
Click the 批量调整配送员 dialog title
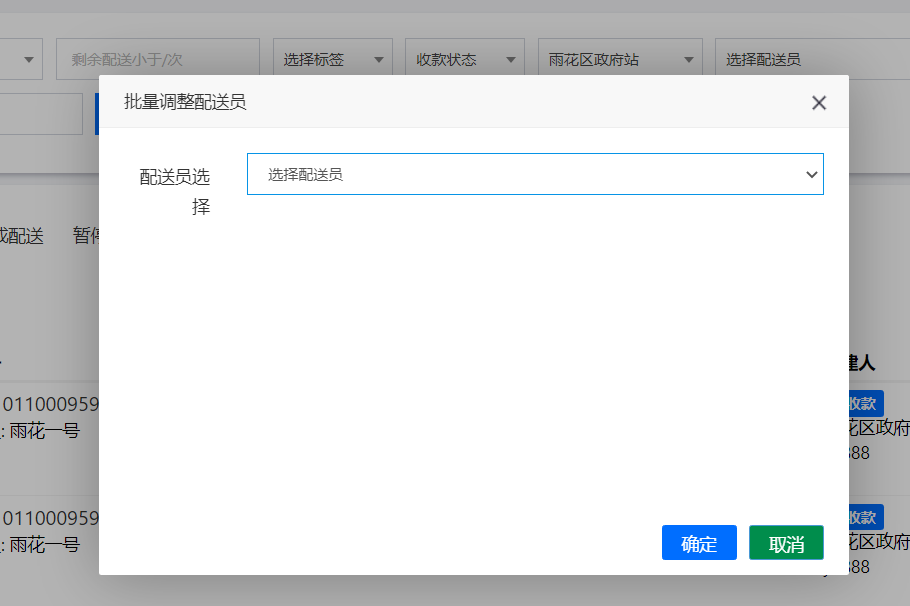click(x=185, y=102)
